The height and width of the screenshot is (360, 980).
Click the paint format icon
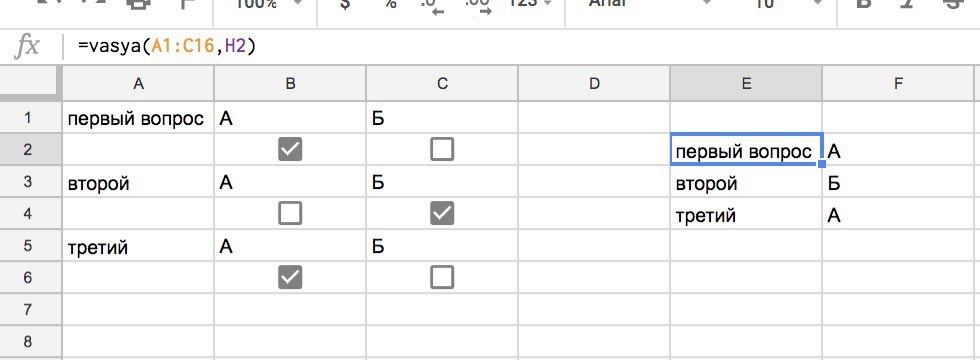pyautogui.click(x=186, y=4)
